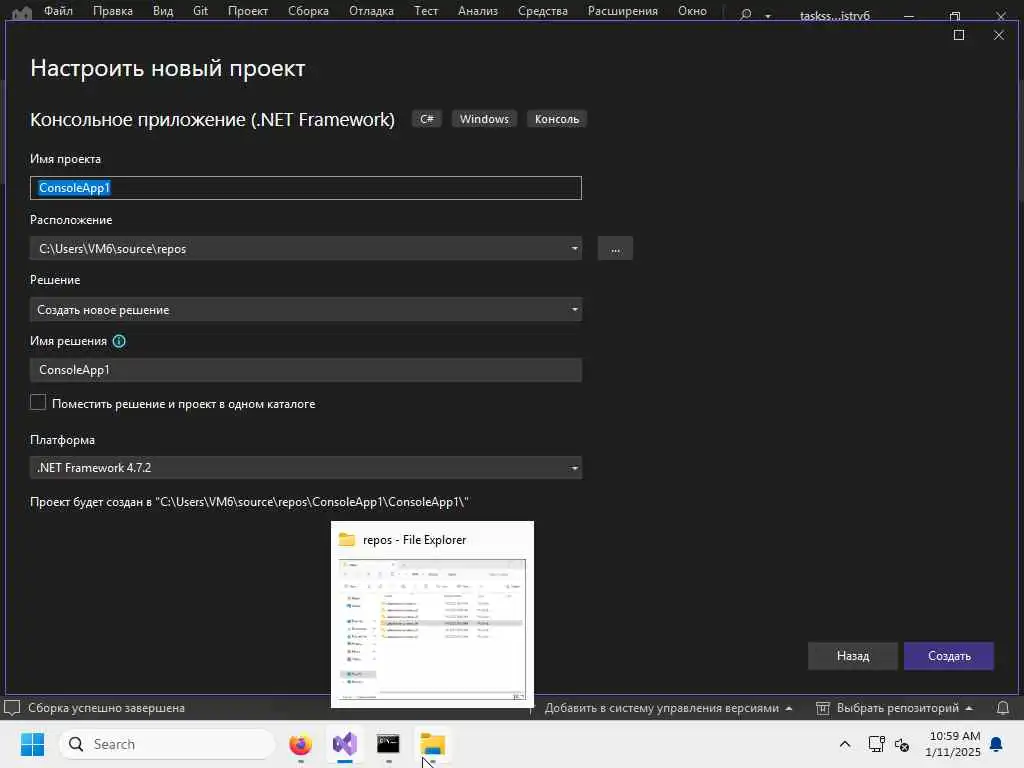Click the network display tray icon
1024x768 pixels.
pos(876,744)
